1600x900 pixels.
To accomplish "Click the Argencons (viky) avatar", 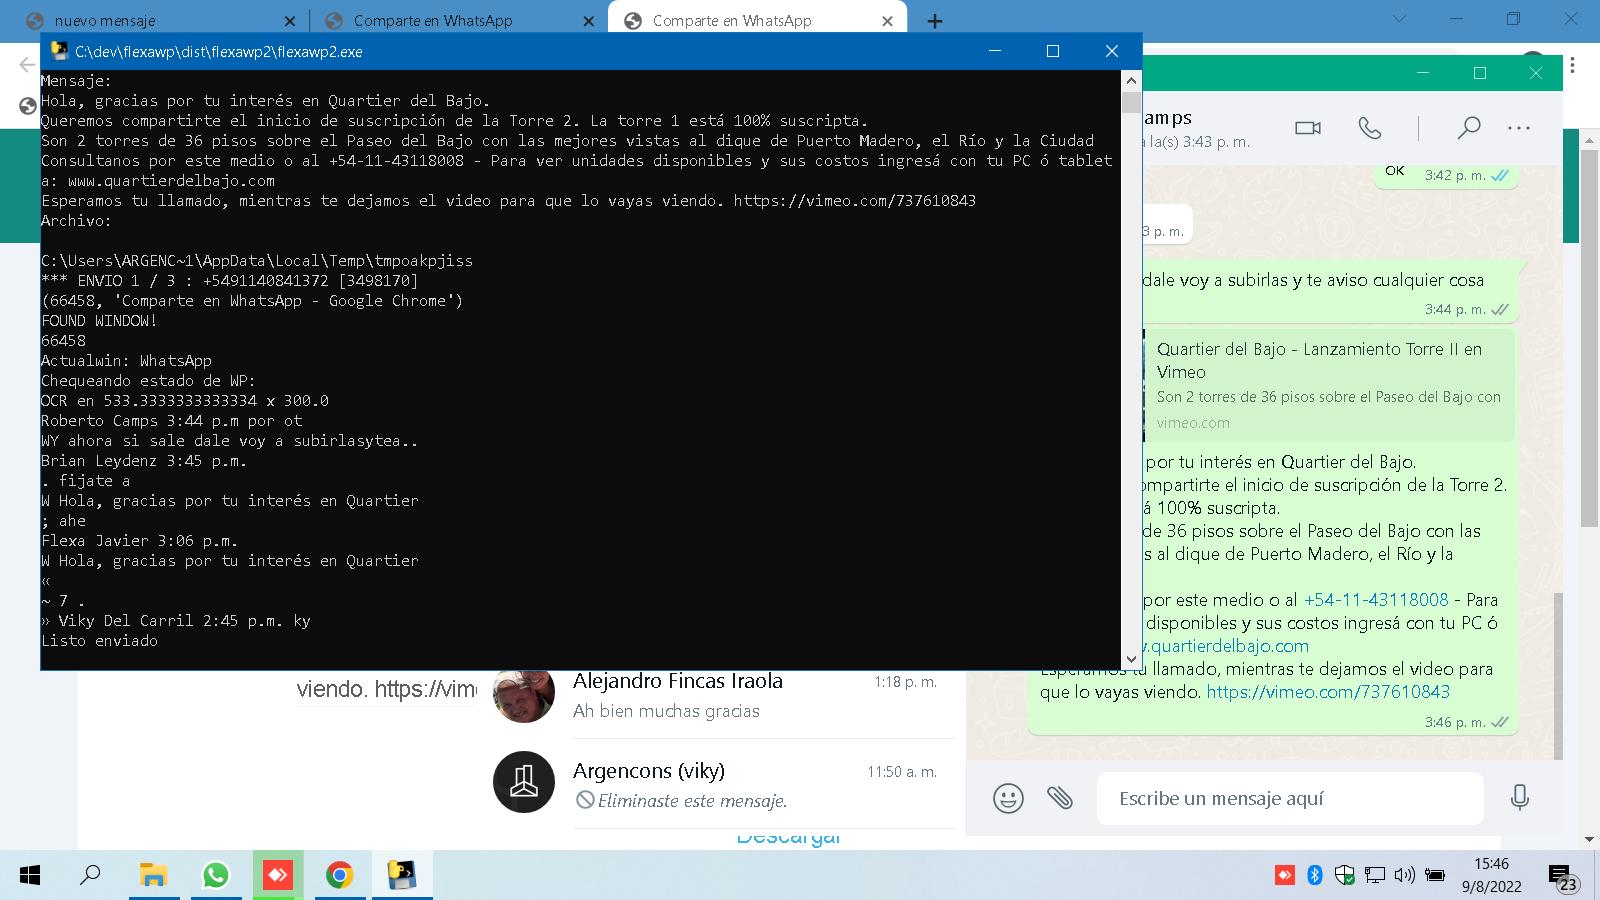I will 524,782.
